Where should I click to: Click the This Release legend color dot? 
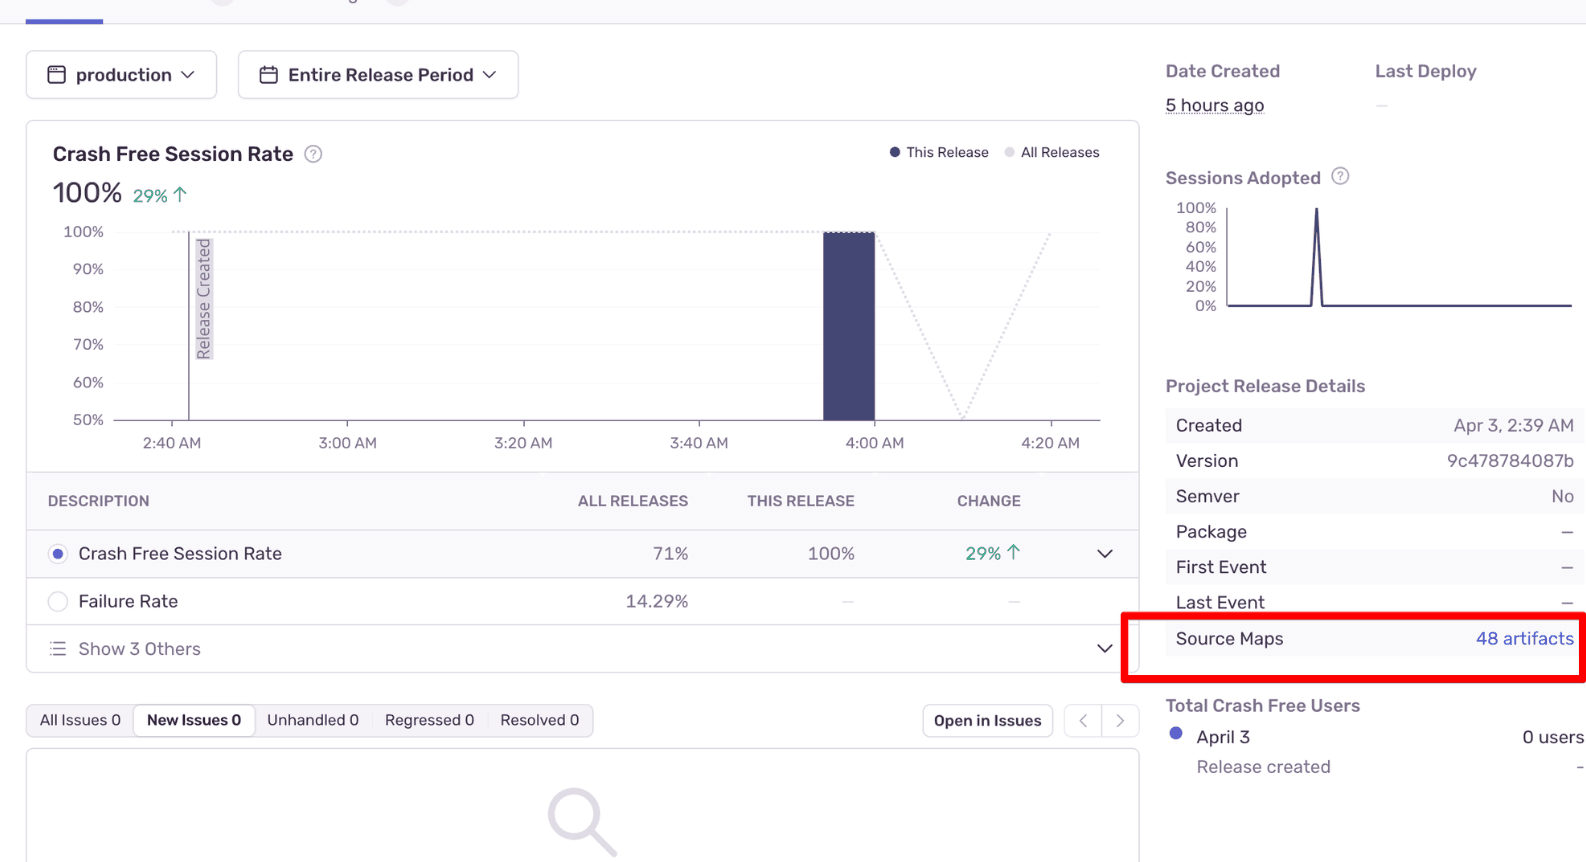(x=895, y=153)
